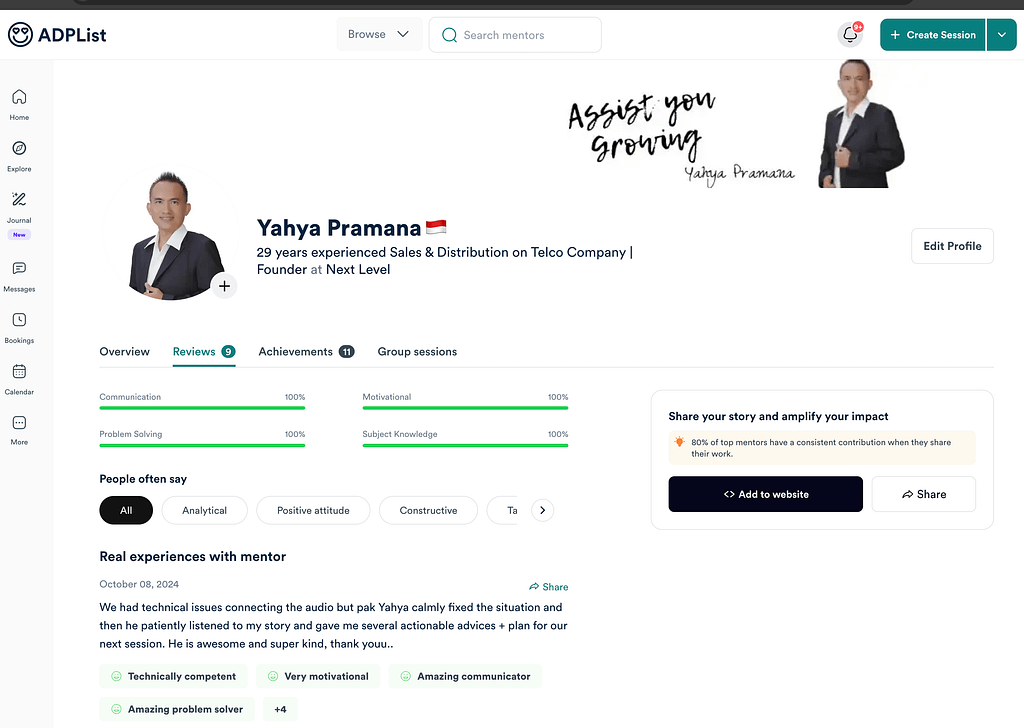This screenshot has height=728, width=1024.
Task: Open the Calendar sidebar icon
Action: (19, 379)
